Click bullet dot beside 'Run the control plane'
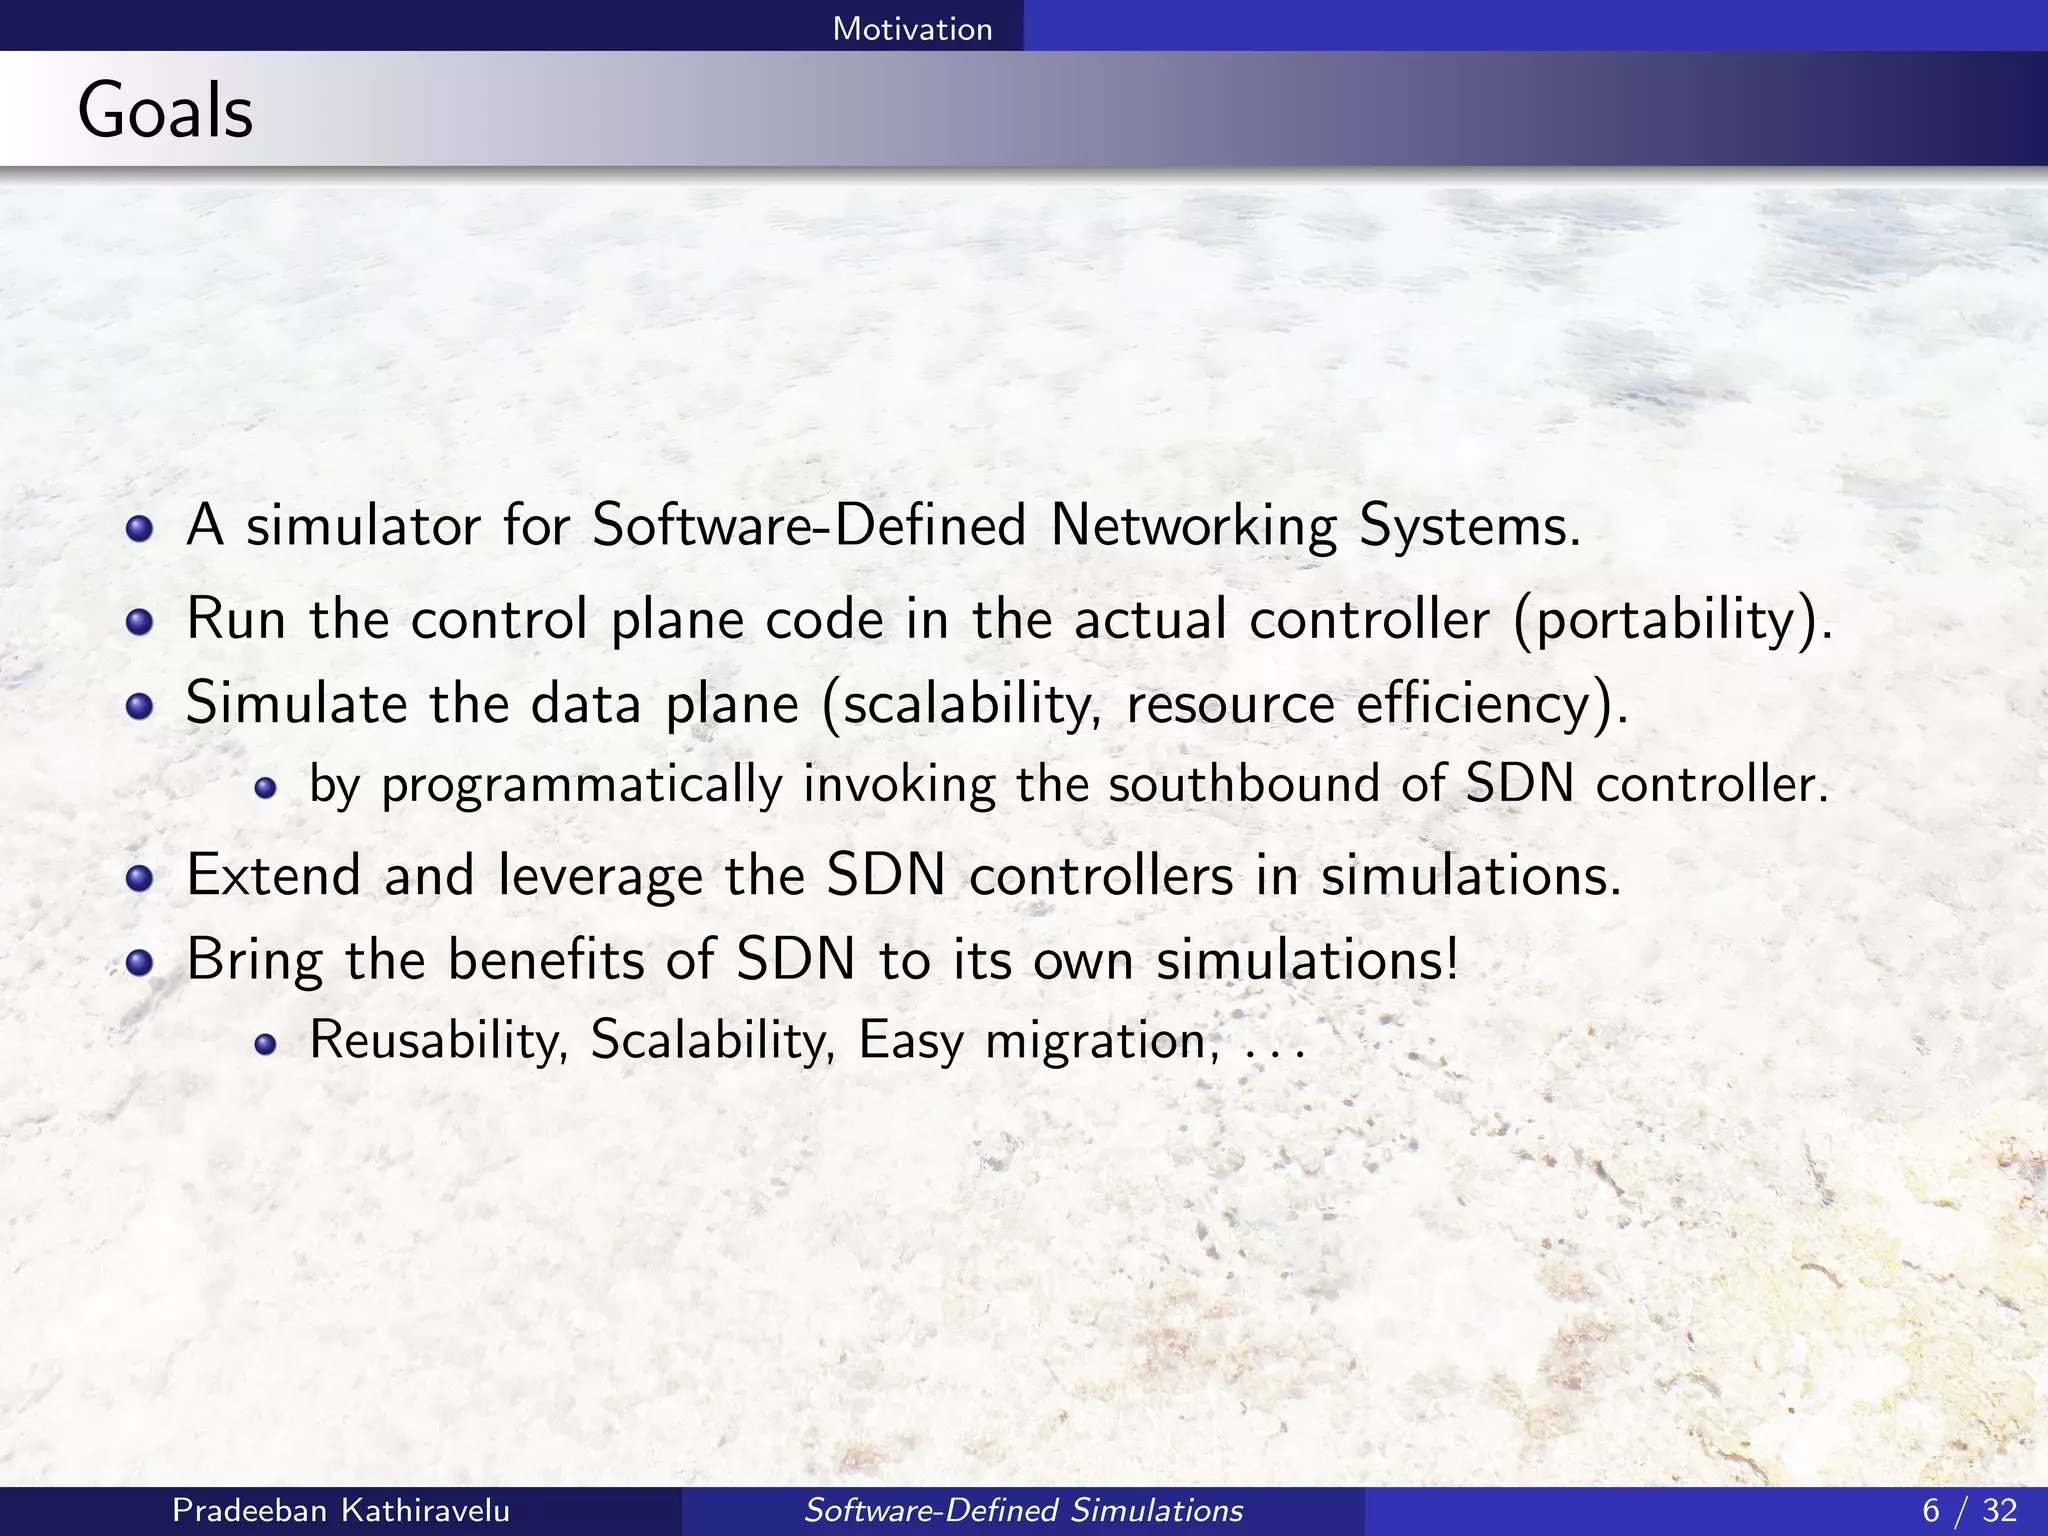The width and height of the screenshot is (2048, 1536). [x=140, y=623]
